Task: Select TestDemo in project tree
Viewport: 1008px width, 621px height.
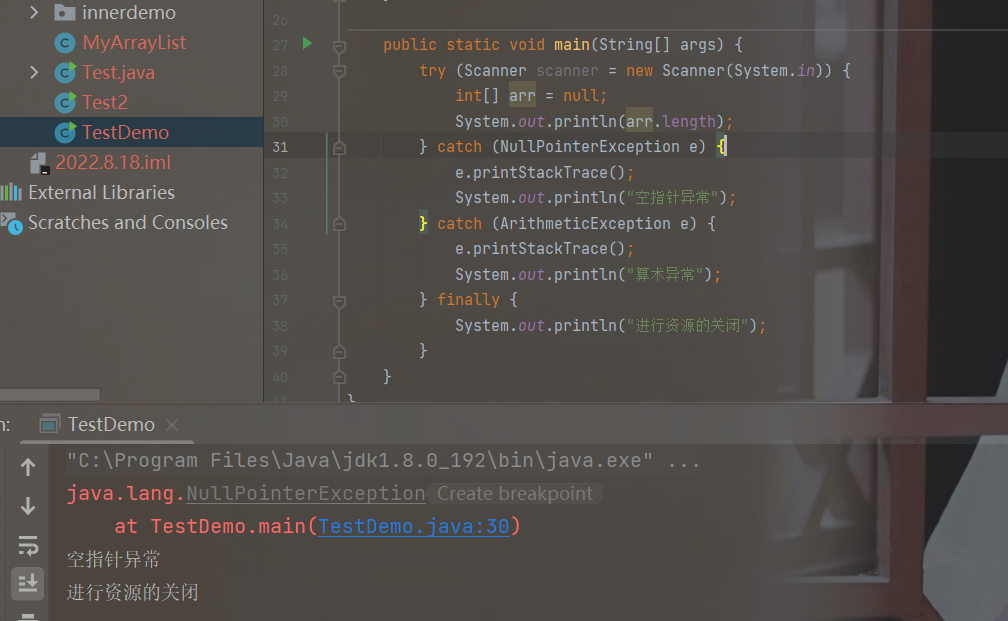Action: 125,132
